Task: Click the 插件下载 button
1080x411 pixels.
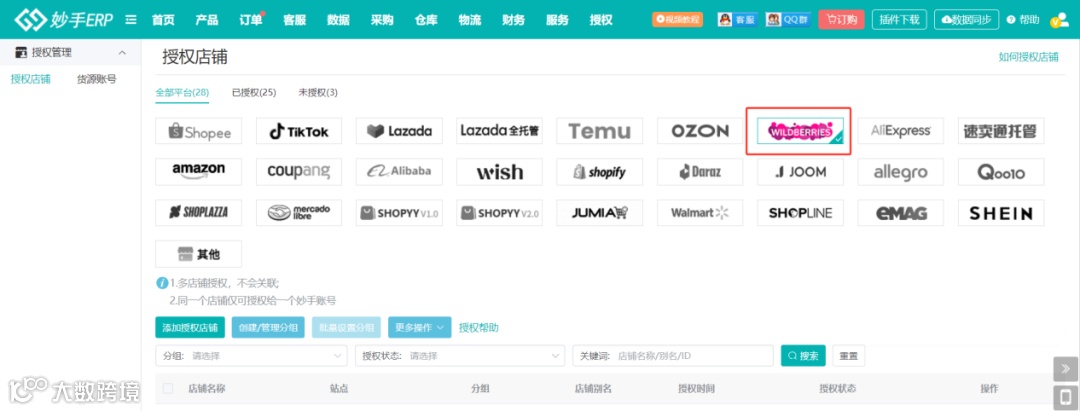Action: pyautogui.click(x=900, y=19)
